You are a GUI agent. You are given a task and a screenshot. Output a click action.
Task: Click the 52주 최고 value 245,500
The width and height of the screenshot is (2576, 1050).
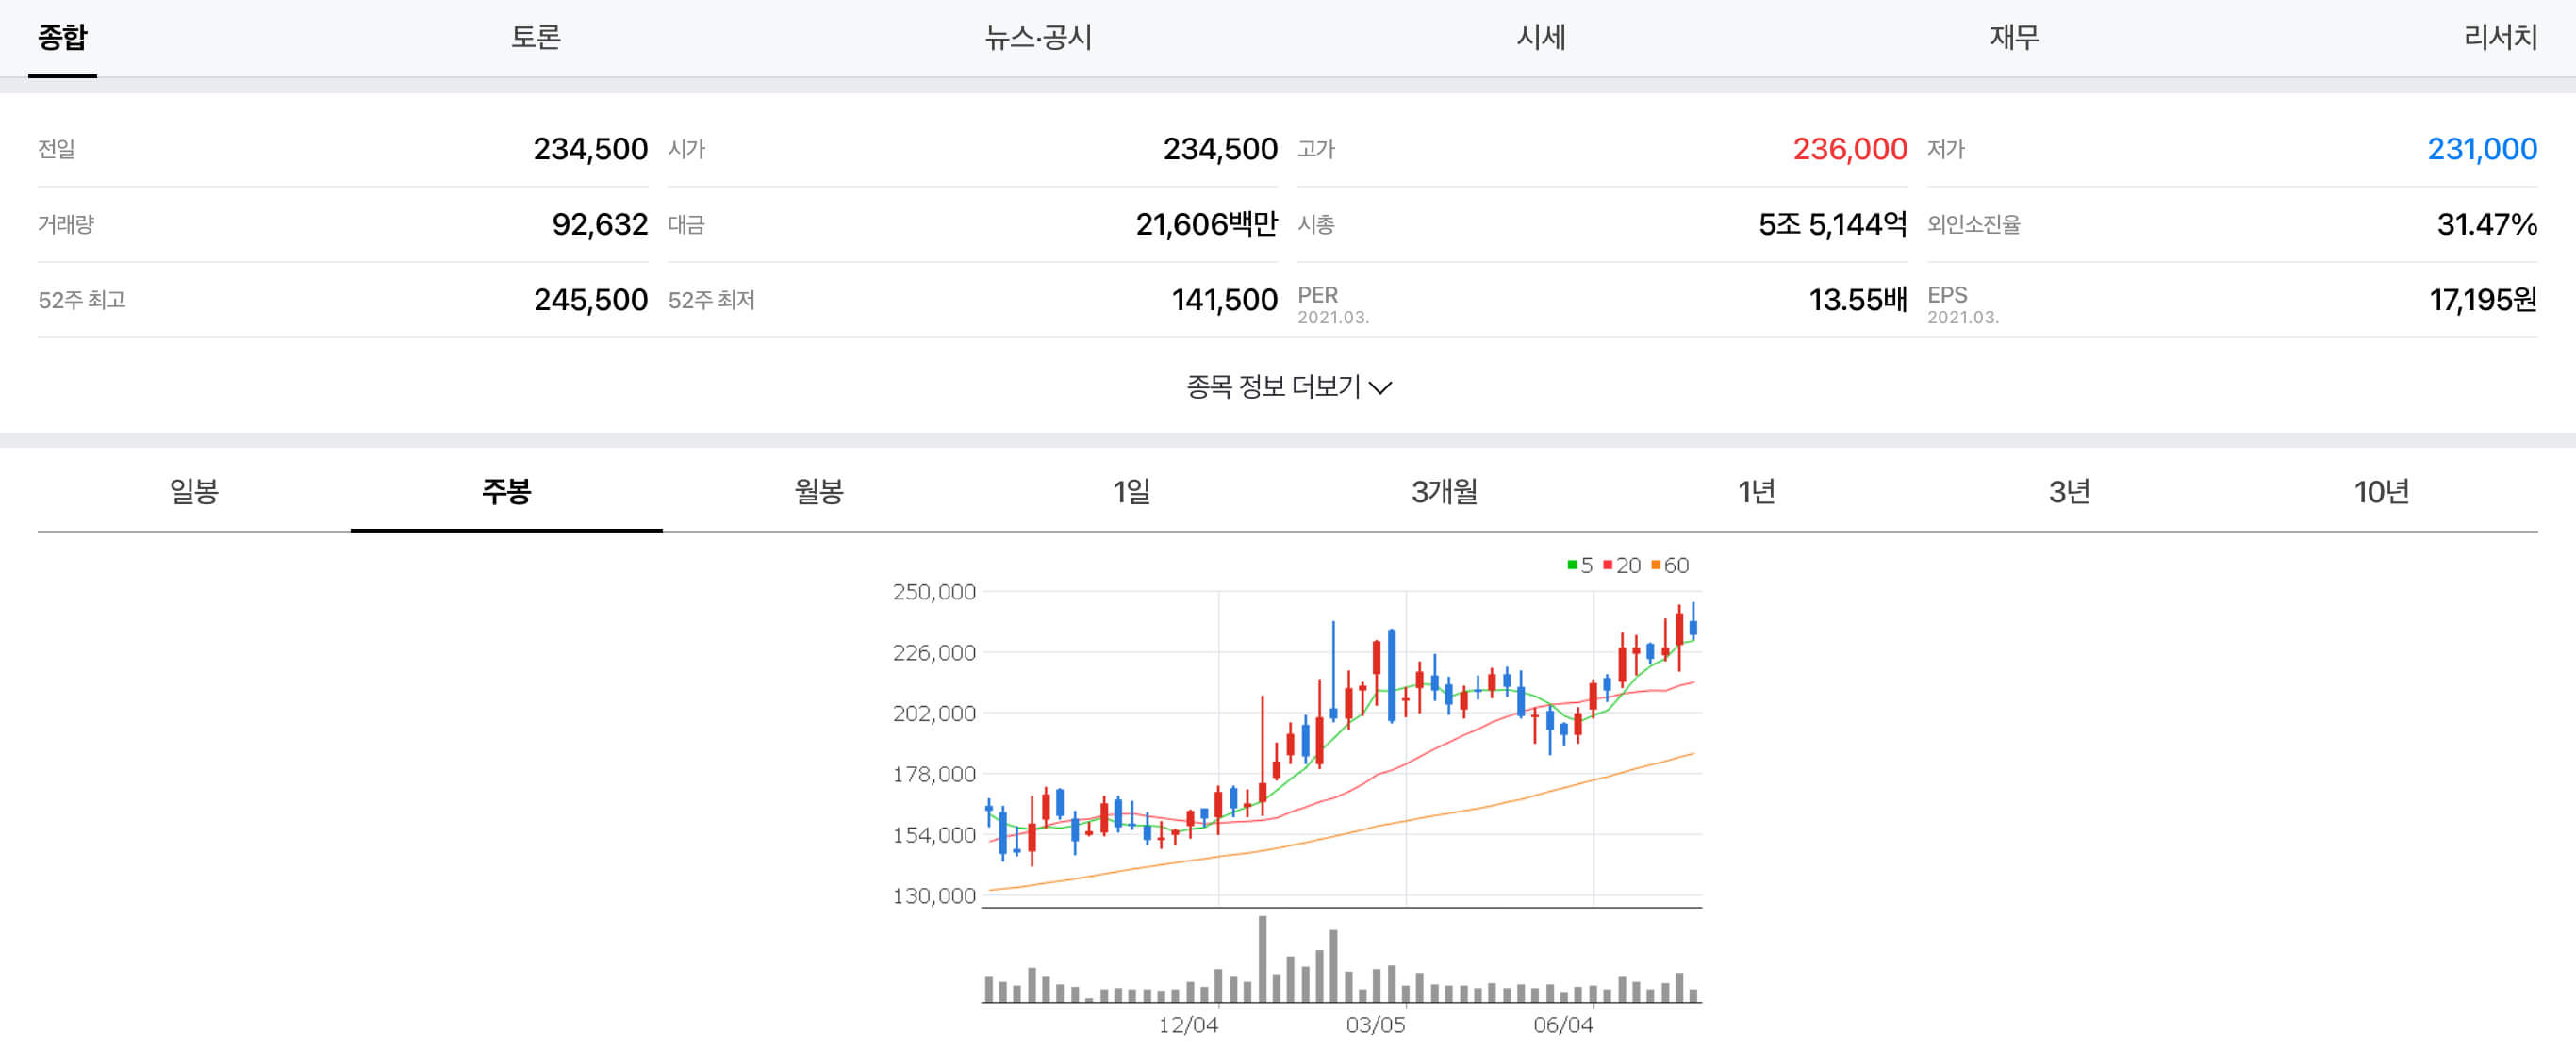590,300
